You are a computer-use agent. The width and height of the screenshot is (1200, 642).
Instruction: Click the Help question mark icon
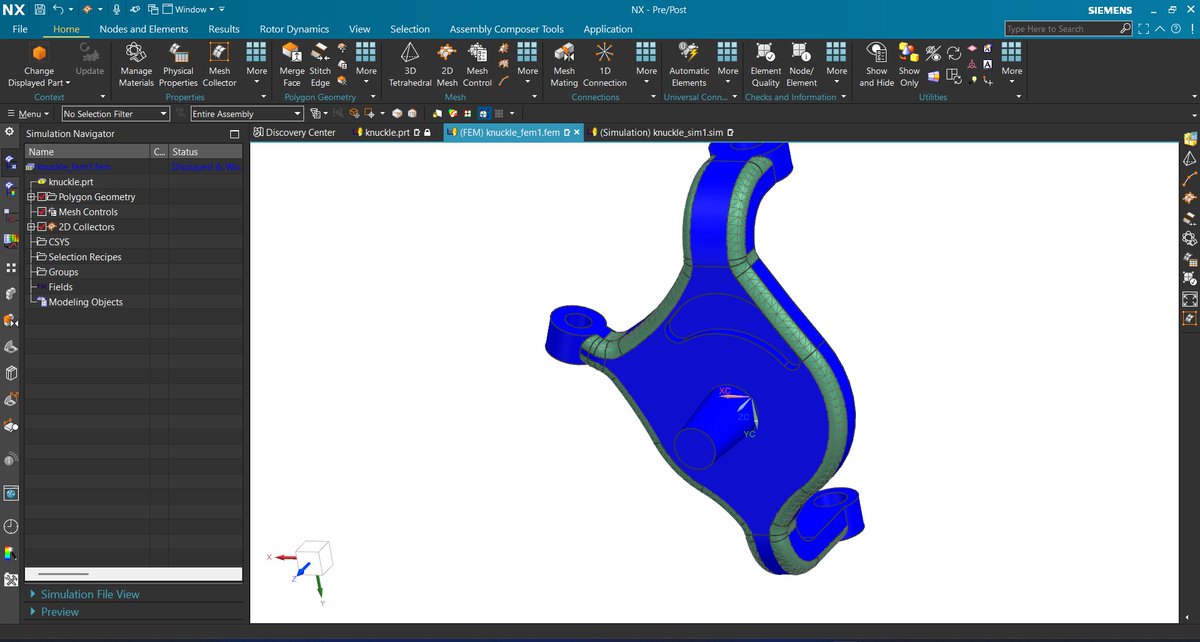coord(1176,29)
